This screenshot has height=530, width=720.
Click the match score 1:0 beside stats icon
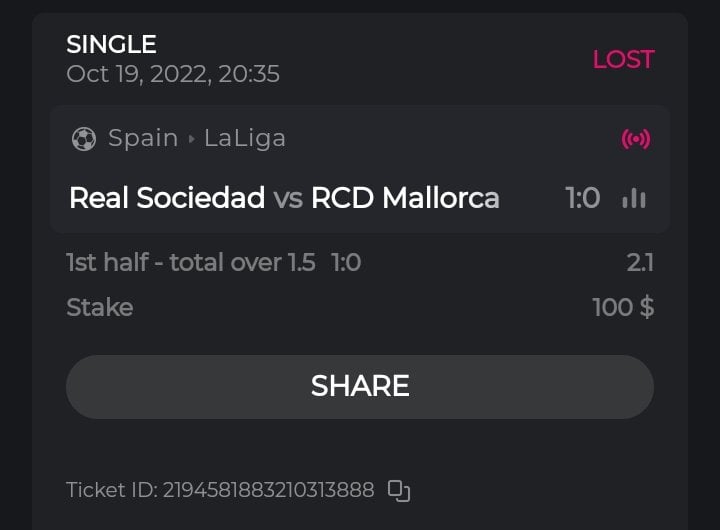coord(583,198)
